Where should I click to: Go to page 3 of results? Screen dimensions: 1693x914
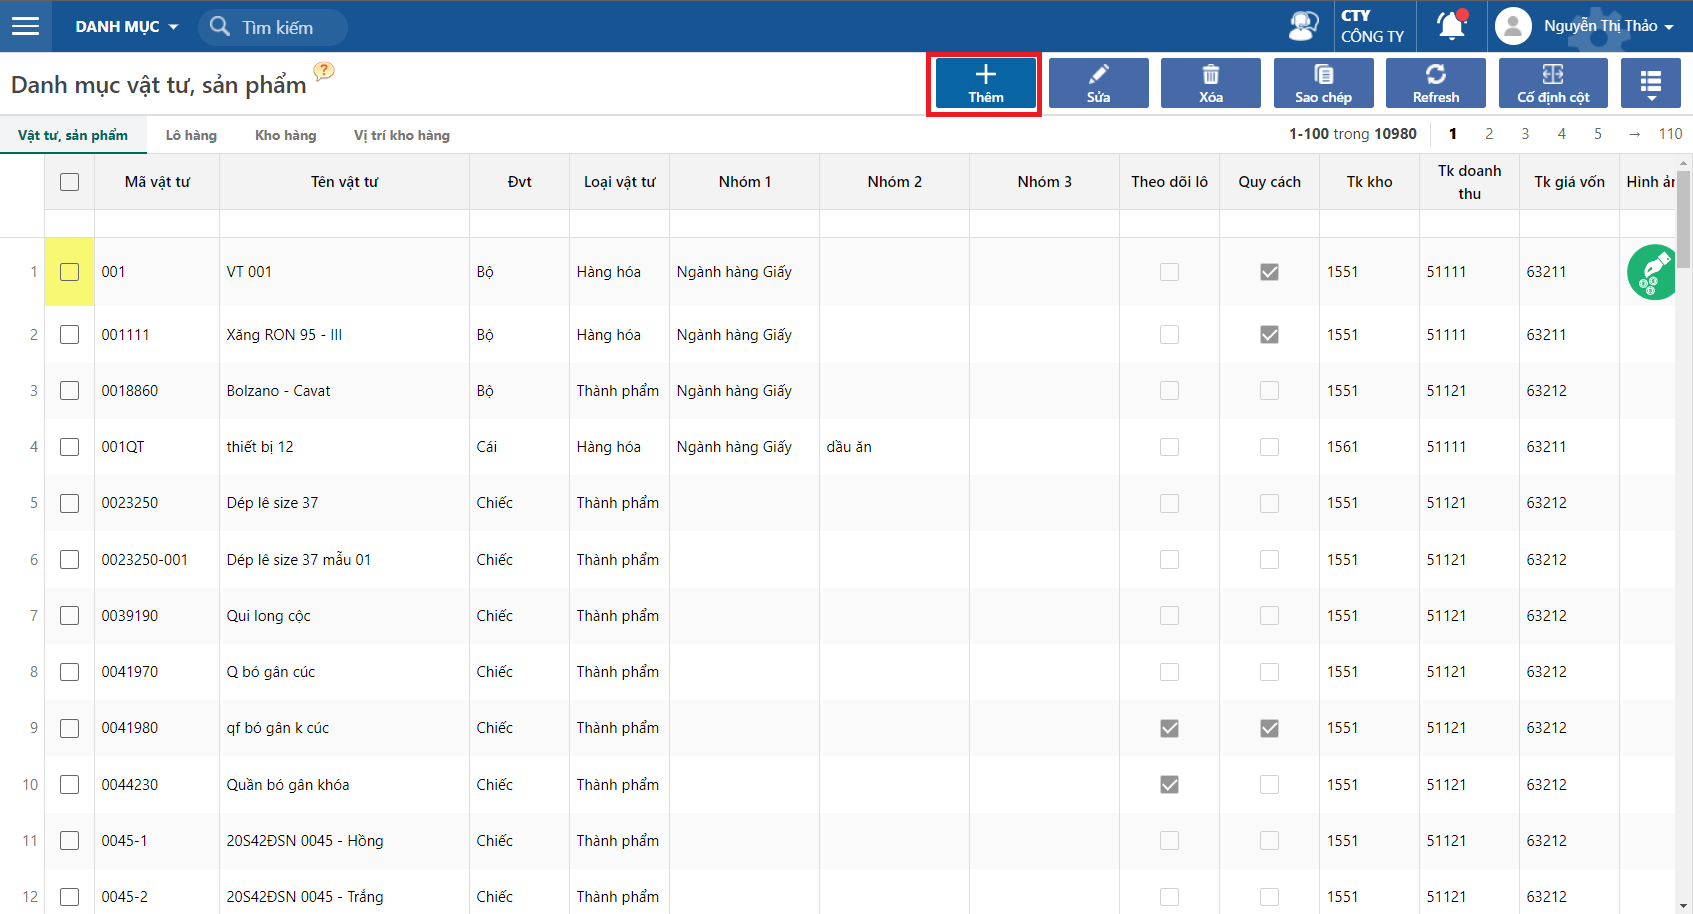(1525, 134)
